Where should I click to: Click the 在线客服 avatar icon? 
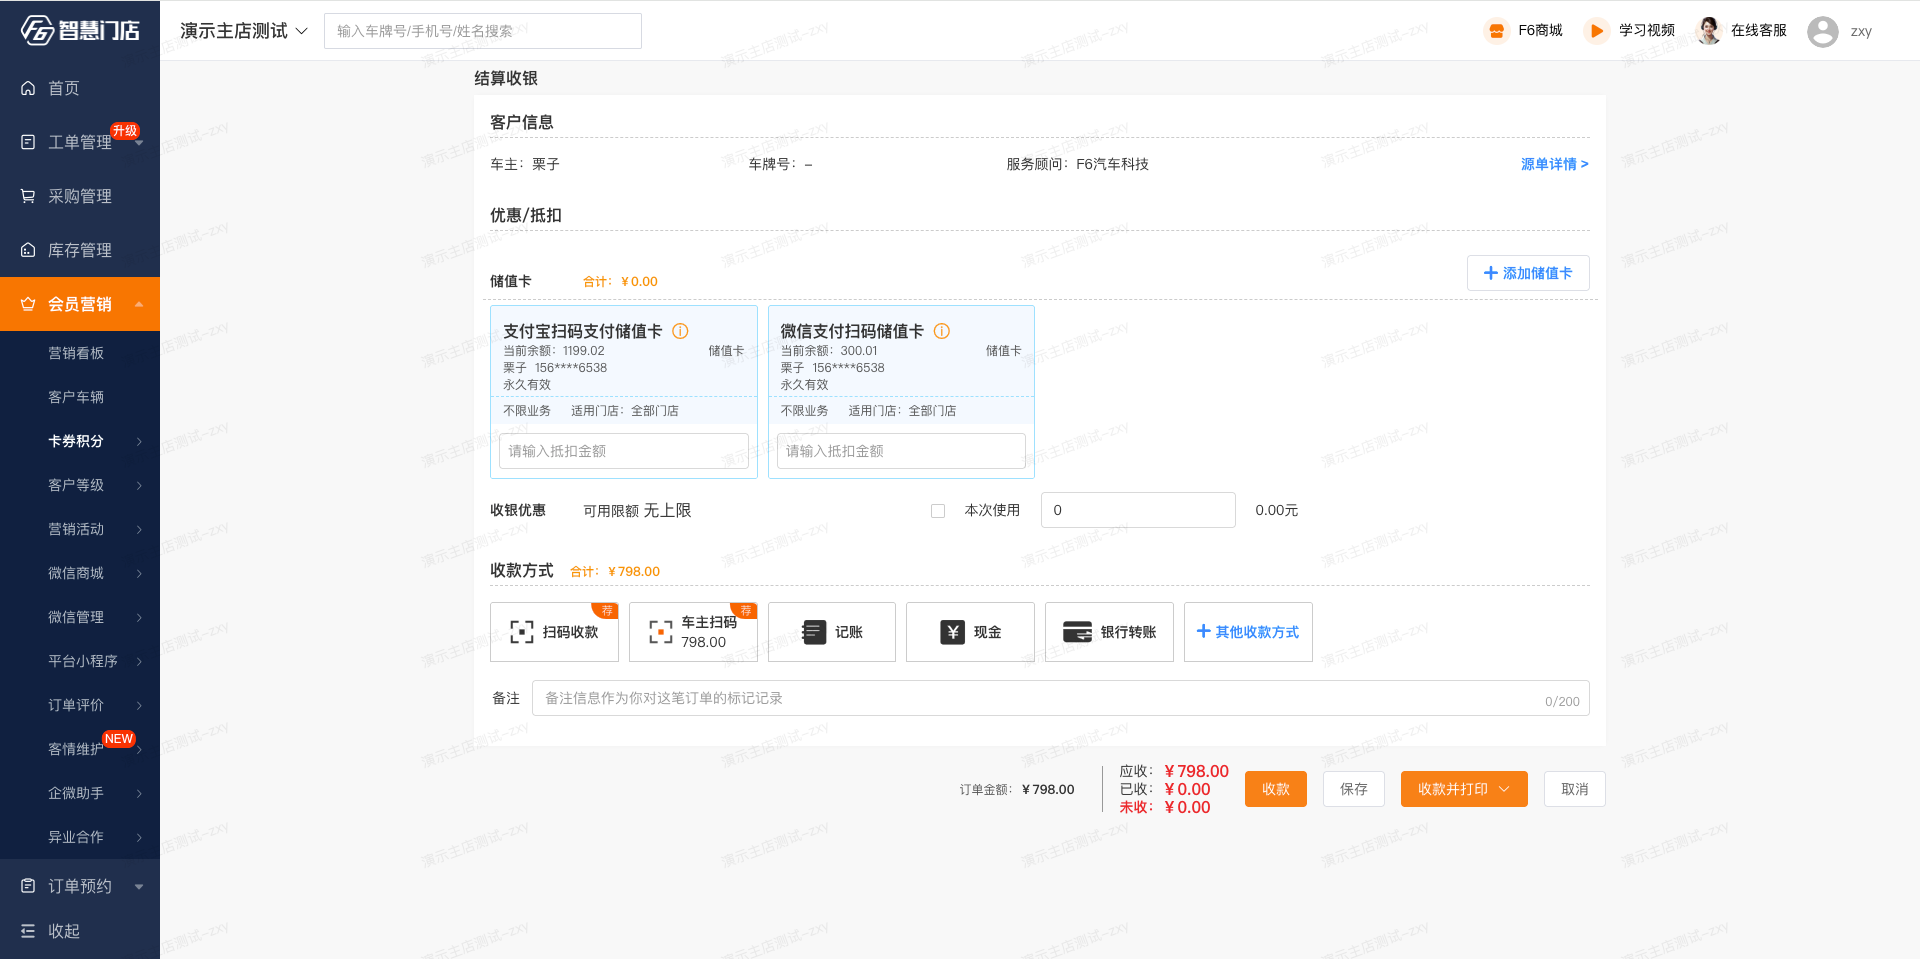pos(1709,31)
